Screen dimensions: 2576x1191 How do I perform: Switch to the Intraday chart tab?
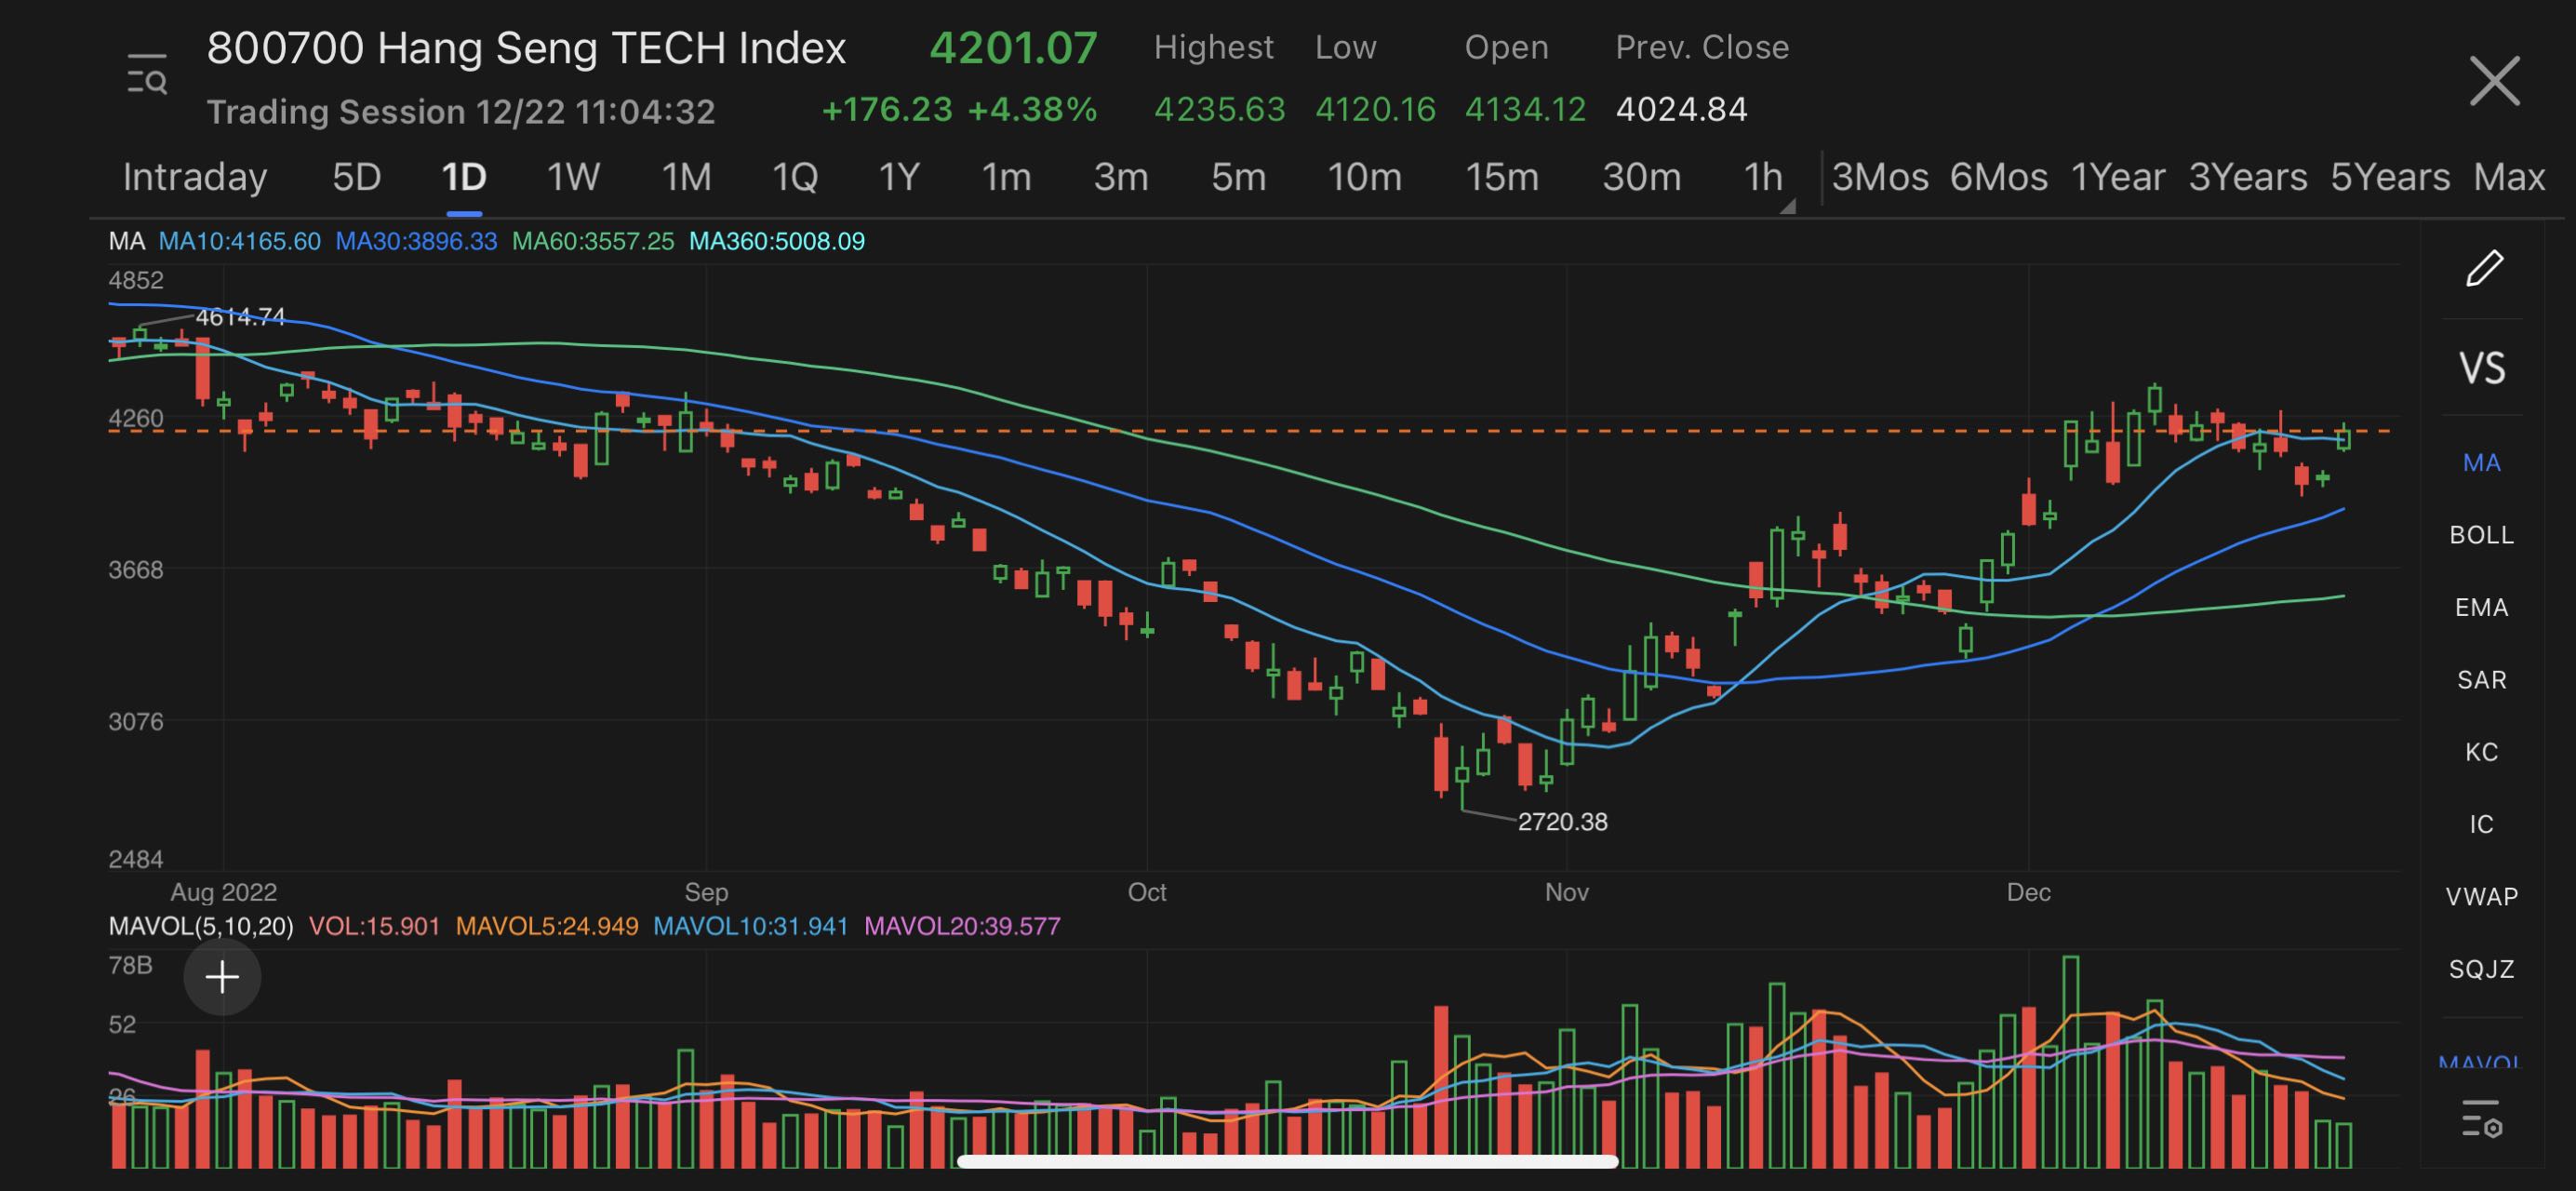click(x=195, y=177)
